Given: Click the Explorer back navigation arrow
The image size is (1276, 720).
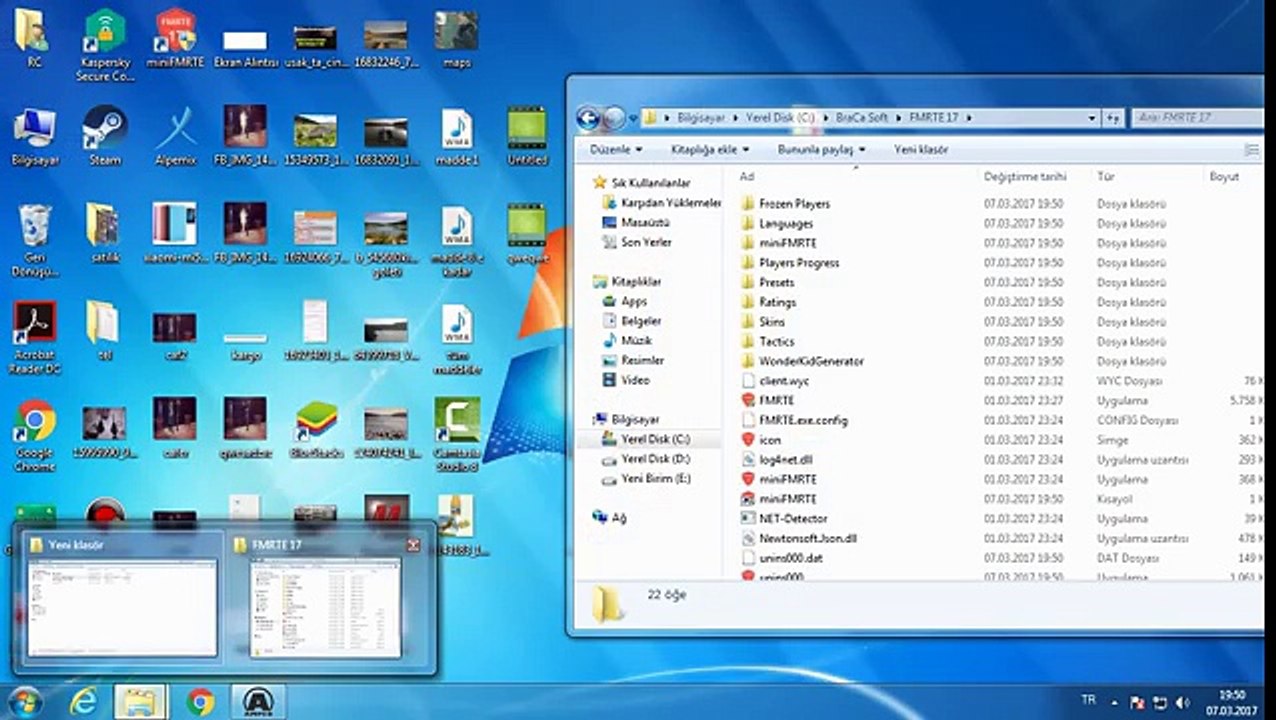Looking at the screenshot, I should click(x=588, y=118).
